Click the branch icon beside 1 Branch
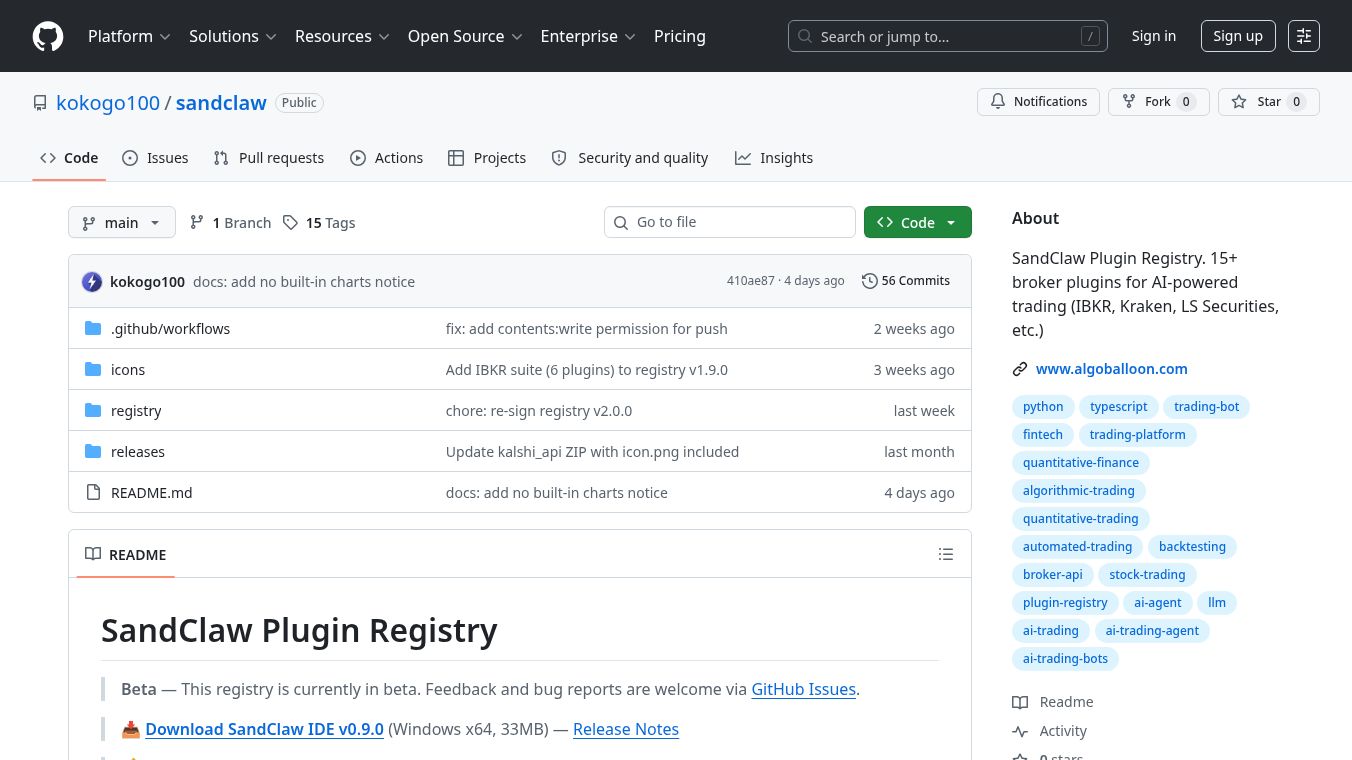Viewport: 1352px width, 760px height. (x=197, y=222)
